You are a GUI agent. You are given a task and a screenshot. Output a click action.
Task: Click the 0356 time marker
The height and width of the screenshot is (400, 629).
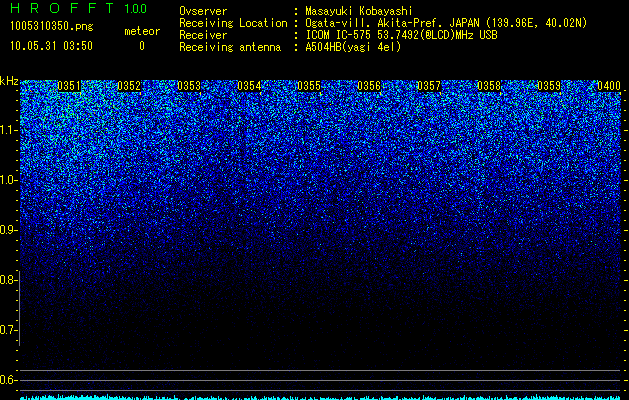[369, 86]
